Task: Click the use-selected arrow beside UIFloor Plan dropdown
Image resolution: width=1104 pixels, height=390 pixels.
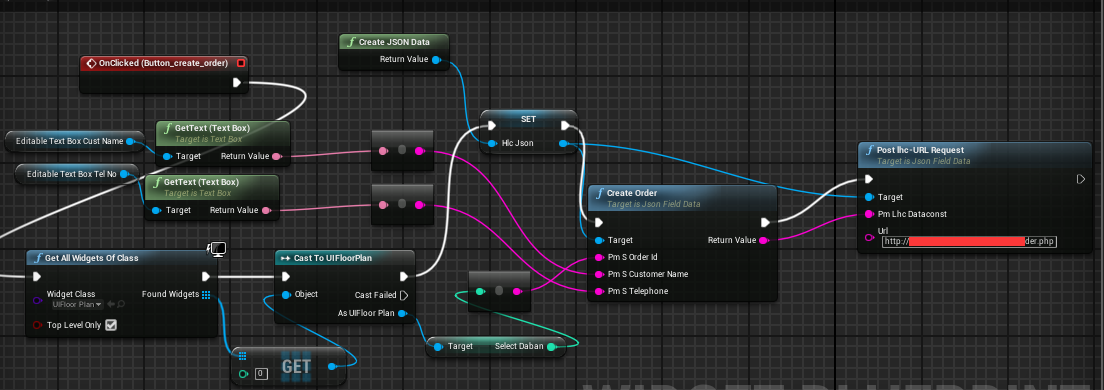Action: pos(111,305)
